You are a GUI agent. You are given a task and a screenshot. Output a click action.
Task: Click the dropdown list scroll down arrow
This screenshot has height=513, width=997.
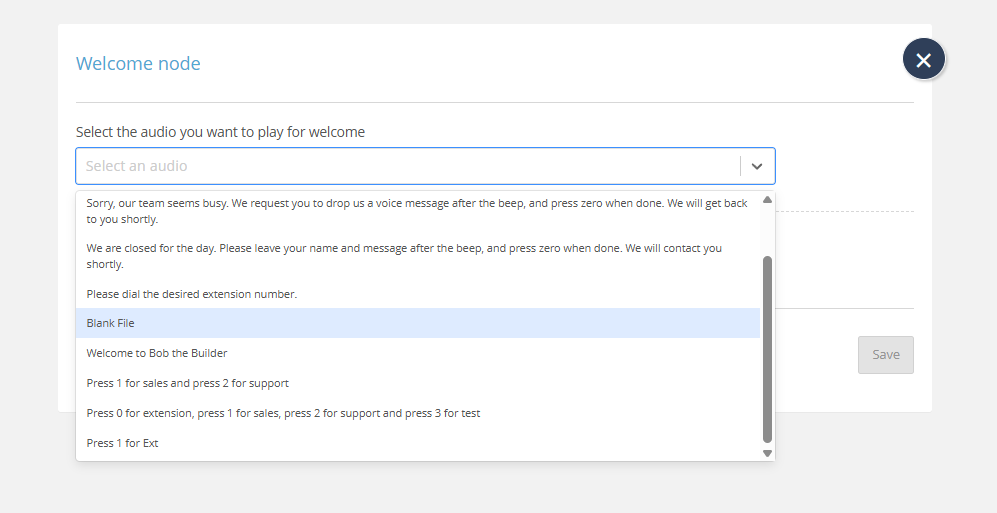pyautogui.click(x=767, y=453)
